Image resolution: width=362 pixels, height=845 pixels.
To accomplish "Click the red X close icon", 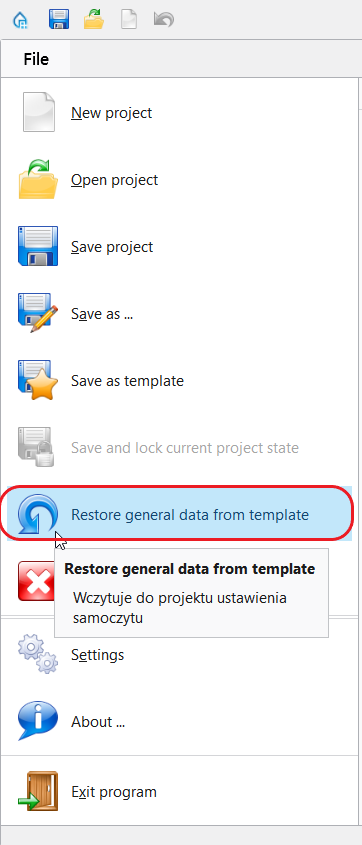I will coord(36,581).
